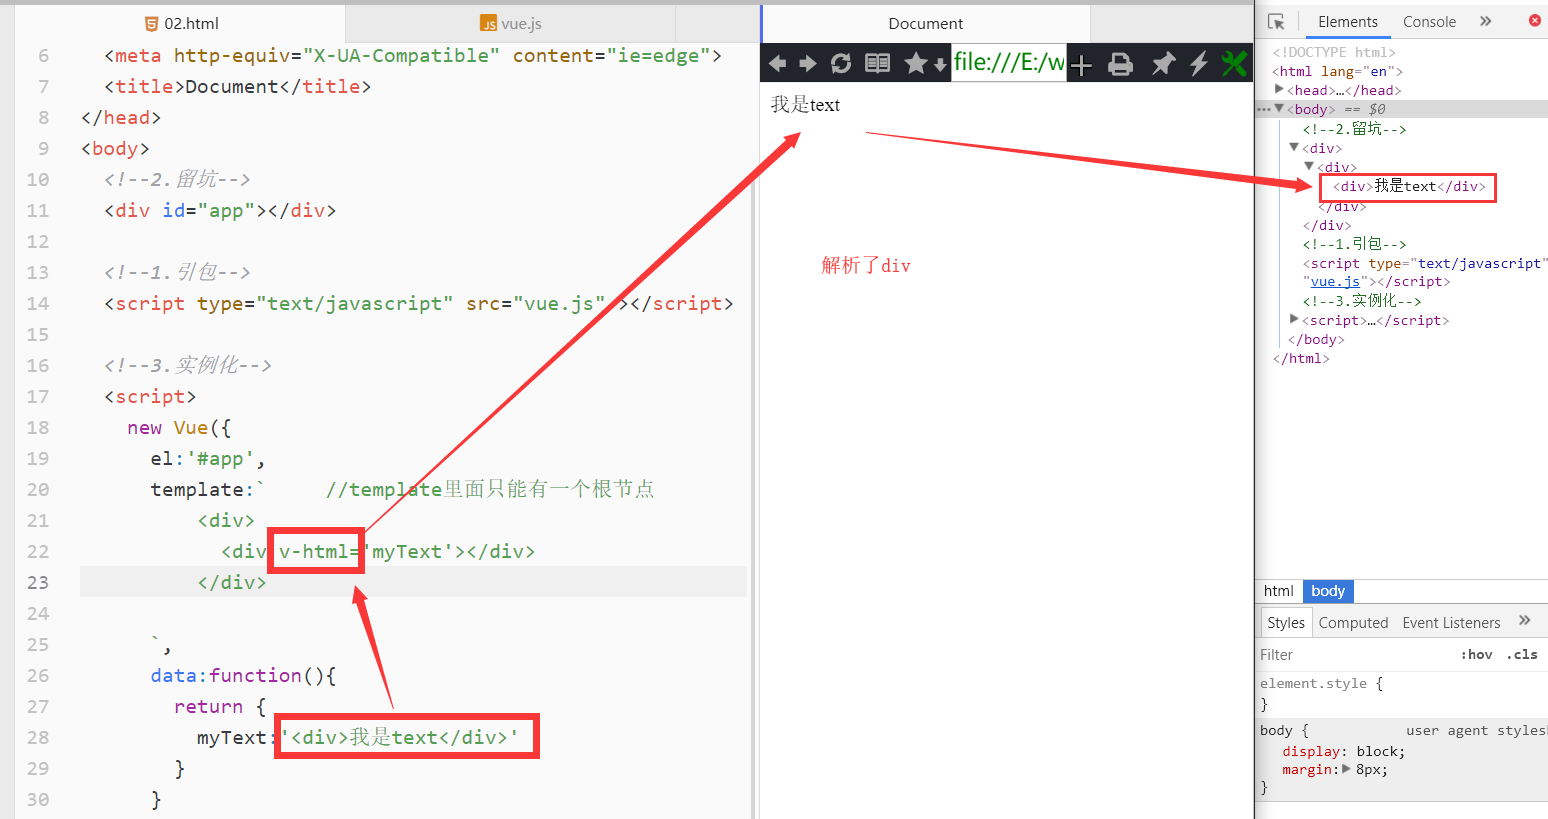
Task: Open the Styles pane tab
Action: coord(1286,622)
